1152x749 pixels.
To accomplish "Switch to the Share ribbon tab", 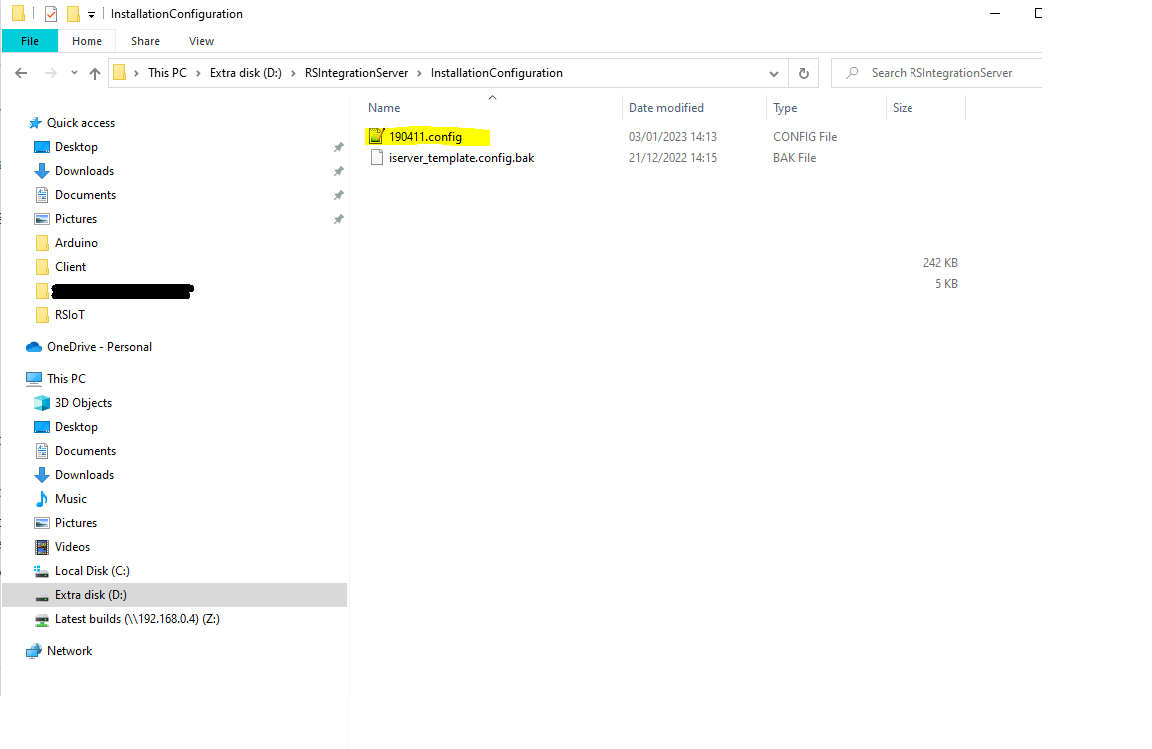I will [145, 41].
